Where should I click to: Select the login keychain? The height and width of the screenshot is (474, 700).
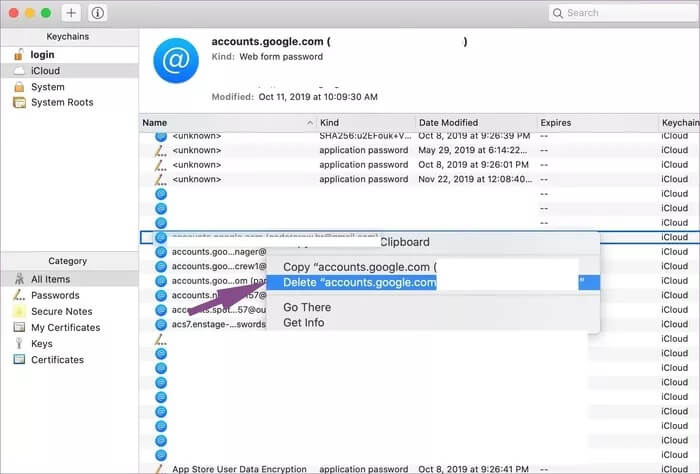pyautogui.click(x=70, y=54)
